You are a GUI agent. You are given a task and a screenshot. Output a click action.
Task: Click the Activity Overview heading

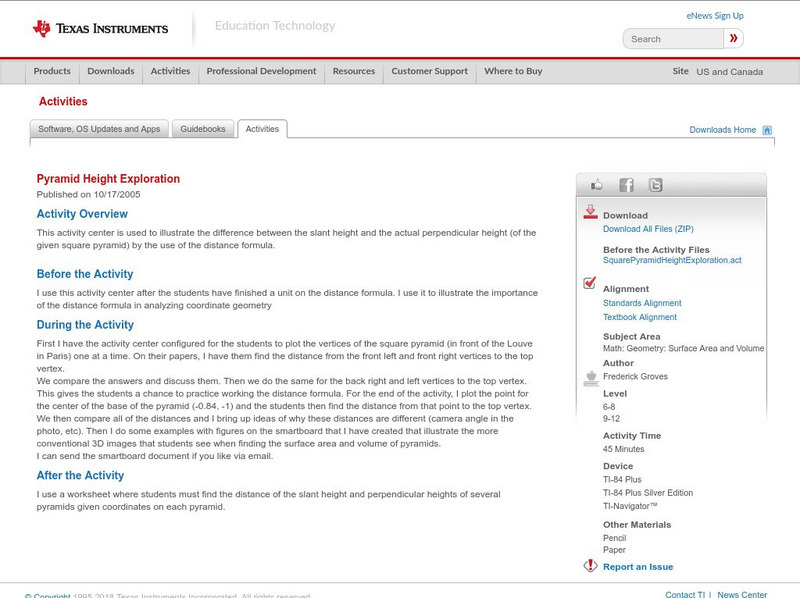tap(82, 214)
